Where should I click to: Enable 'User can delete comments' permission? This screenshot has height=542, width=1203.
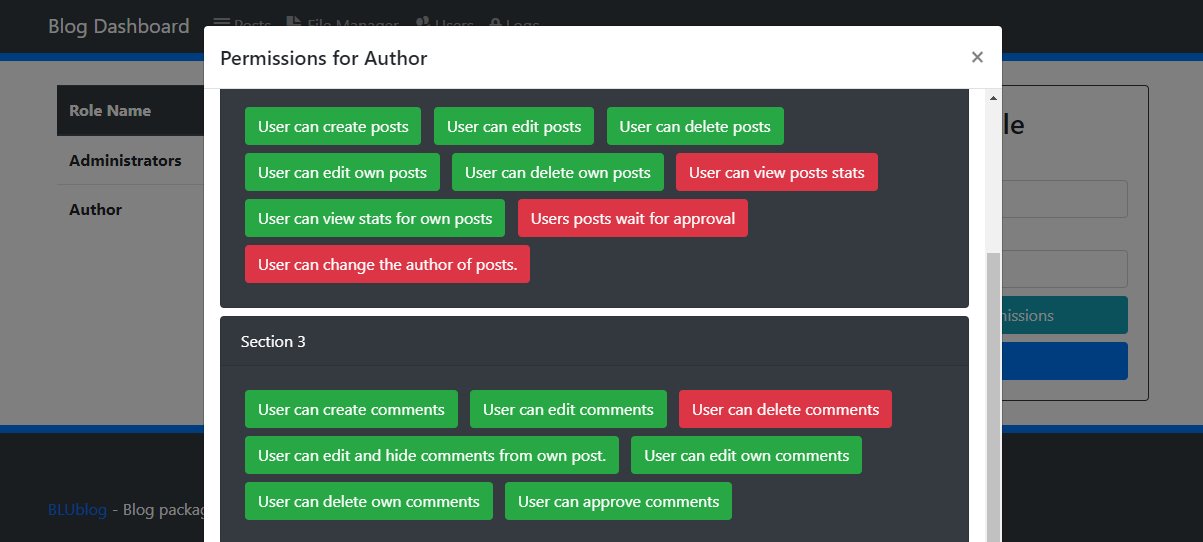(x=785, y=409)
